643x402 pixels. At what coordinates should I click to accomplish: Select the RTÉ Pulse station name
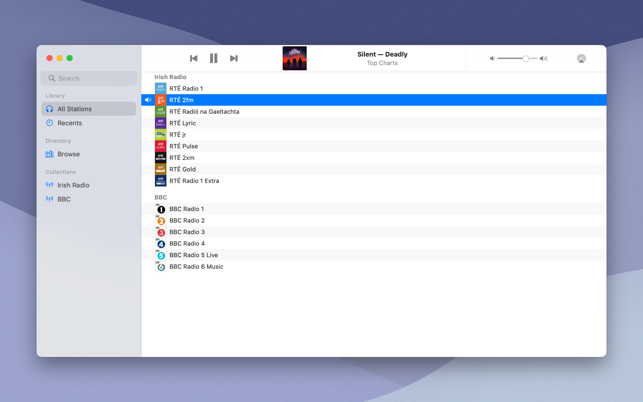184,146
